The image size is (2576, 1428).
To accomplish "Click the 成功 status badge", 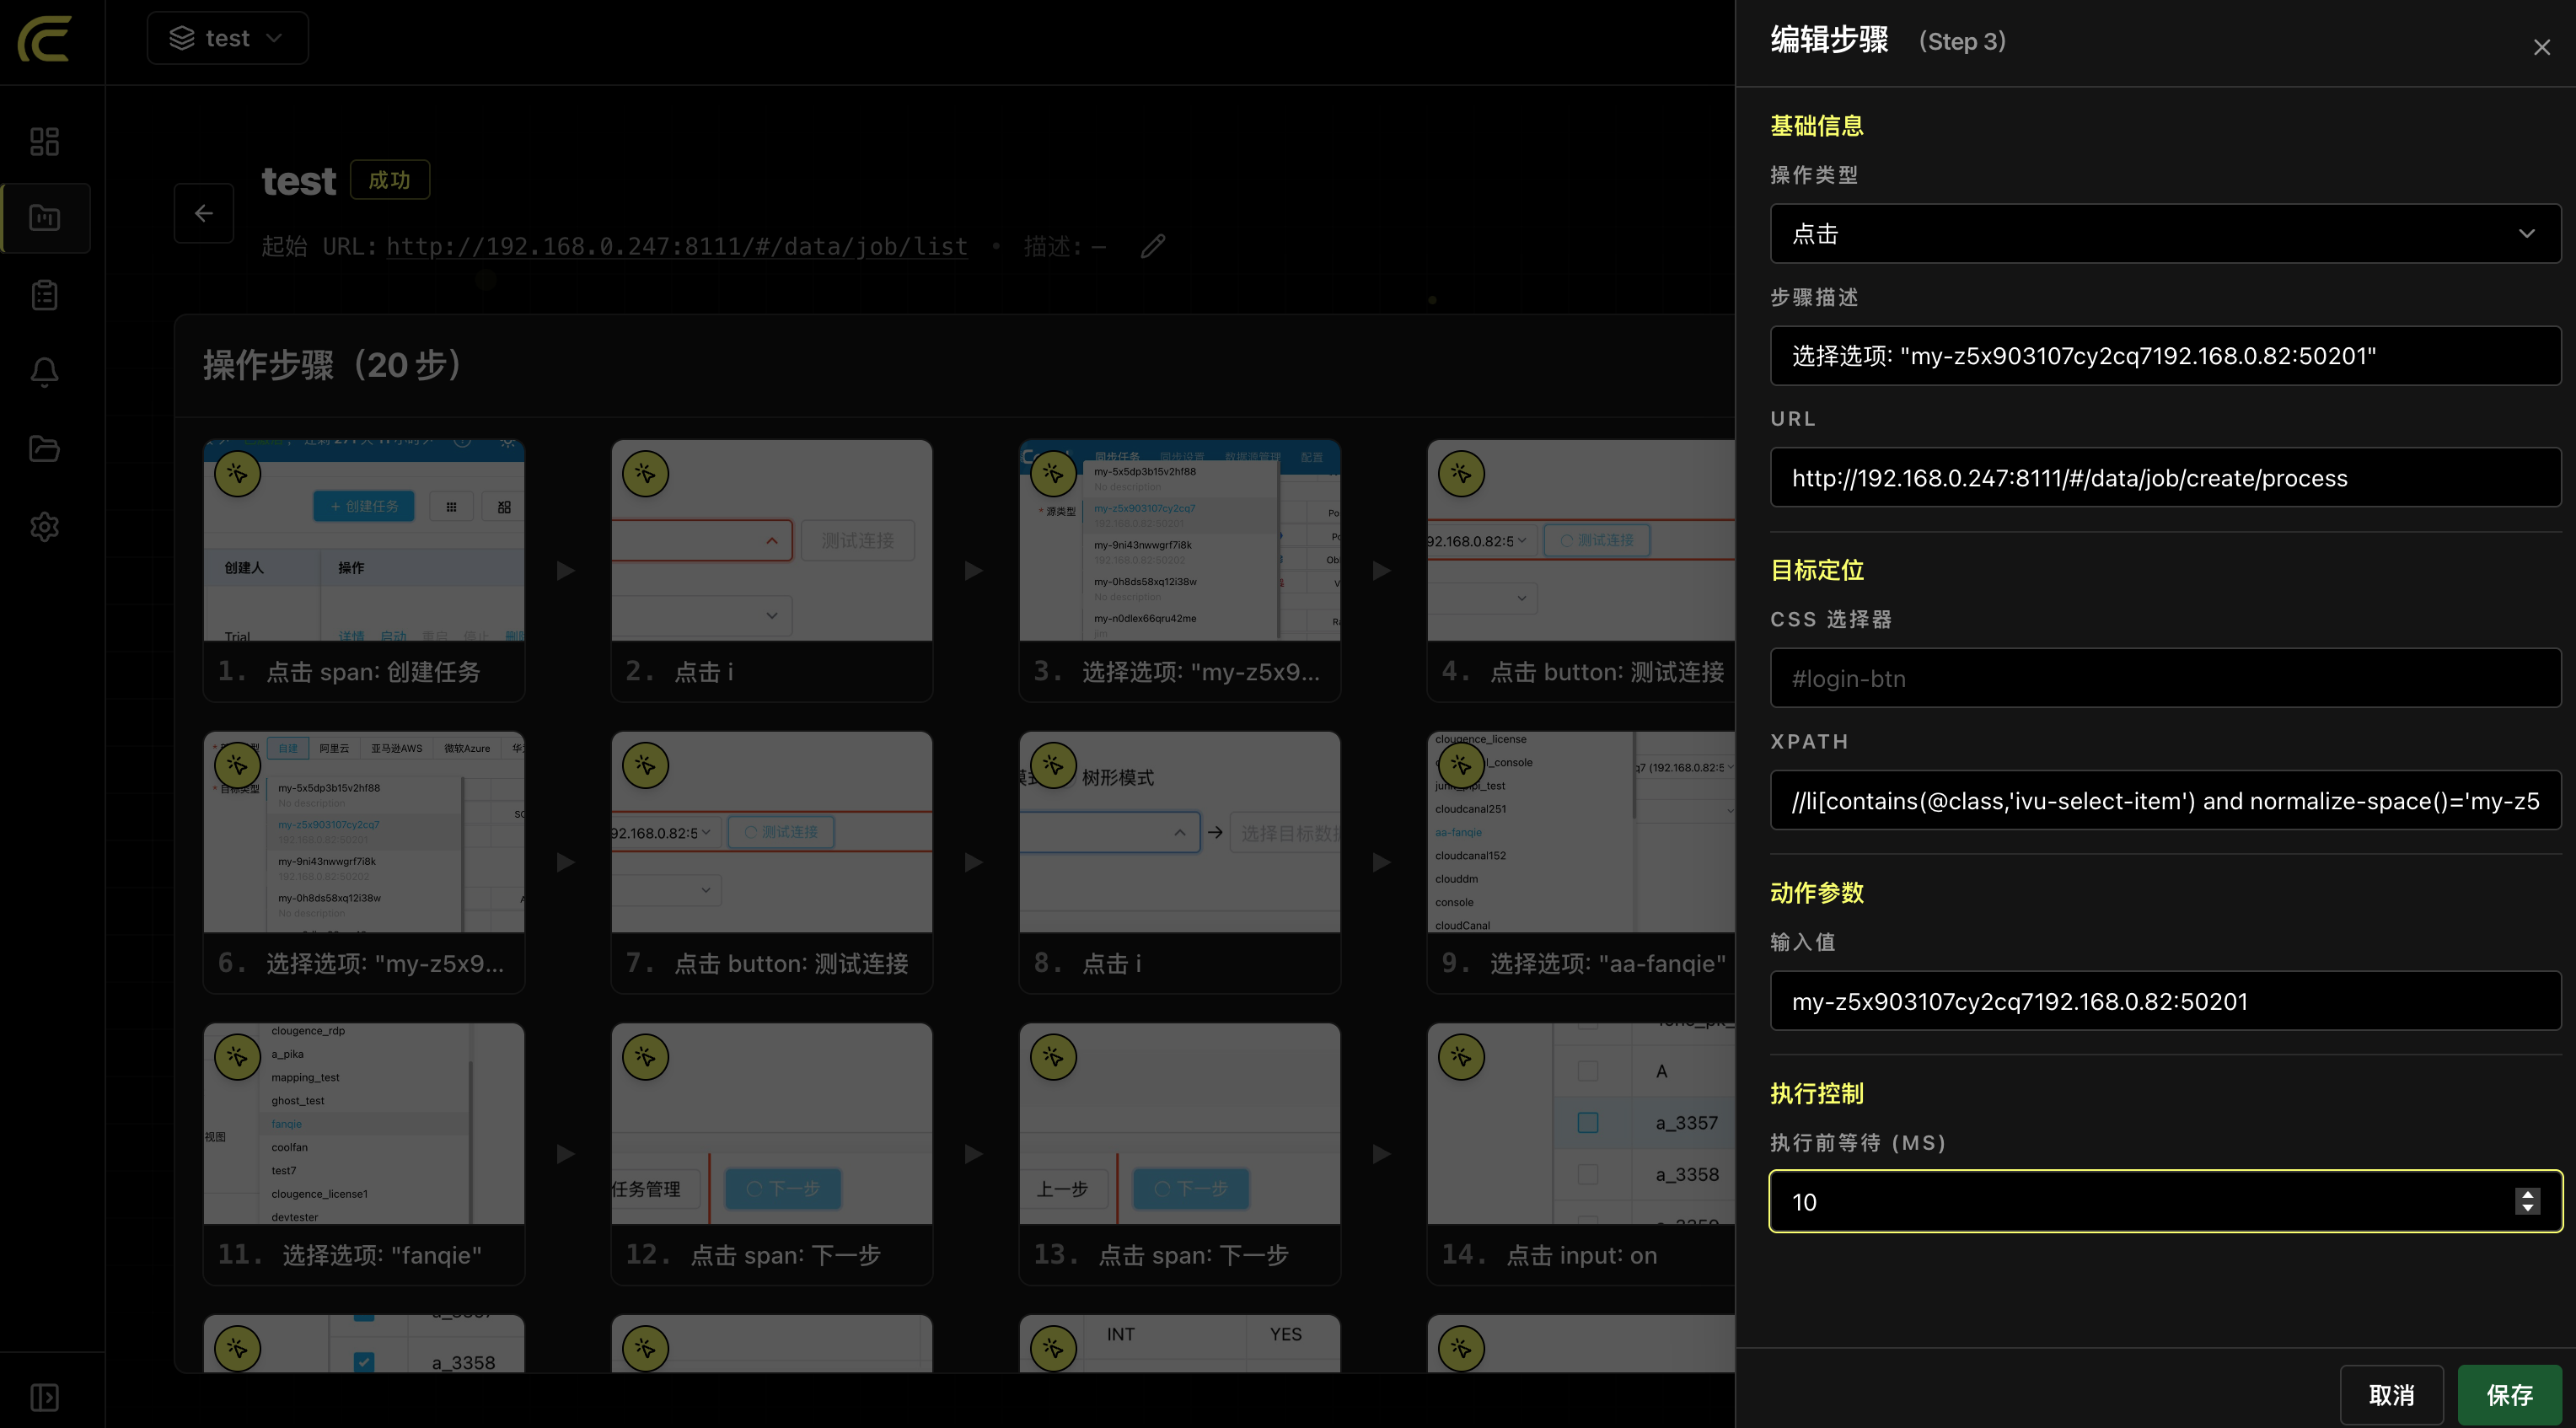I will tap(390, 180).
